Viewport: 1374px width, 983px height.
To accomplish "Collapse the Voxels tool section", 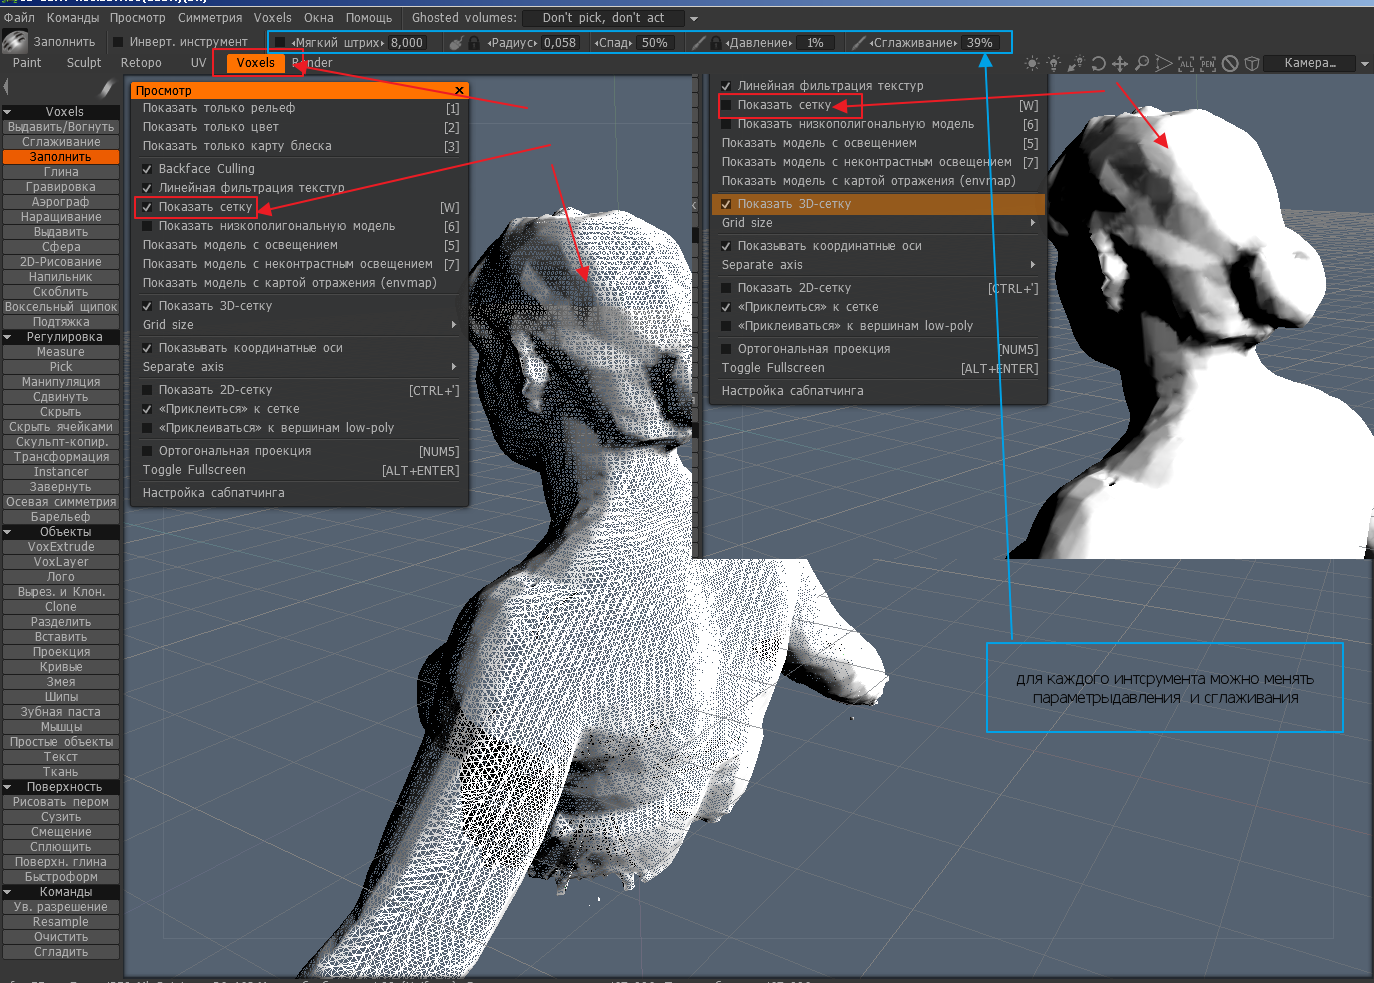I will tap(8, 112).
